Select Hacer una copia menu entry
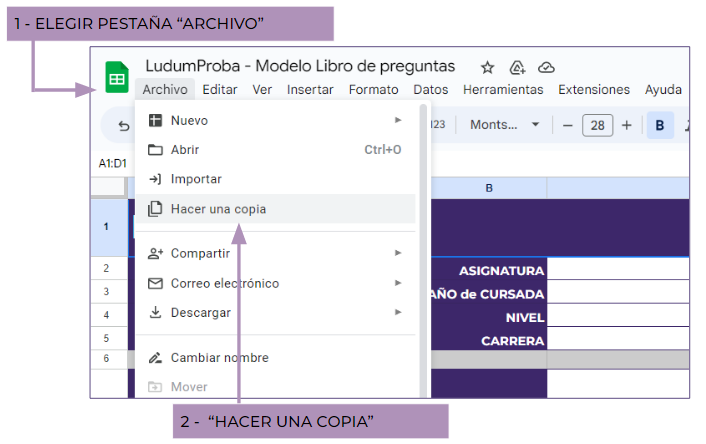Image resolution: width=706 pixels, height=444 pixels. click(218, 209)
